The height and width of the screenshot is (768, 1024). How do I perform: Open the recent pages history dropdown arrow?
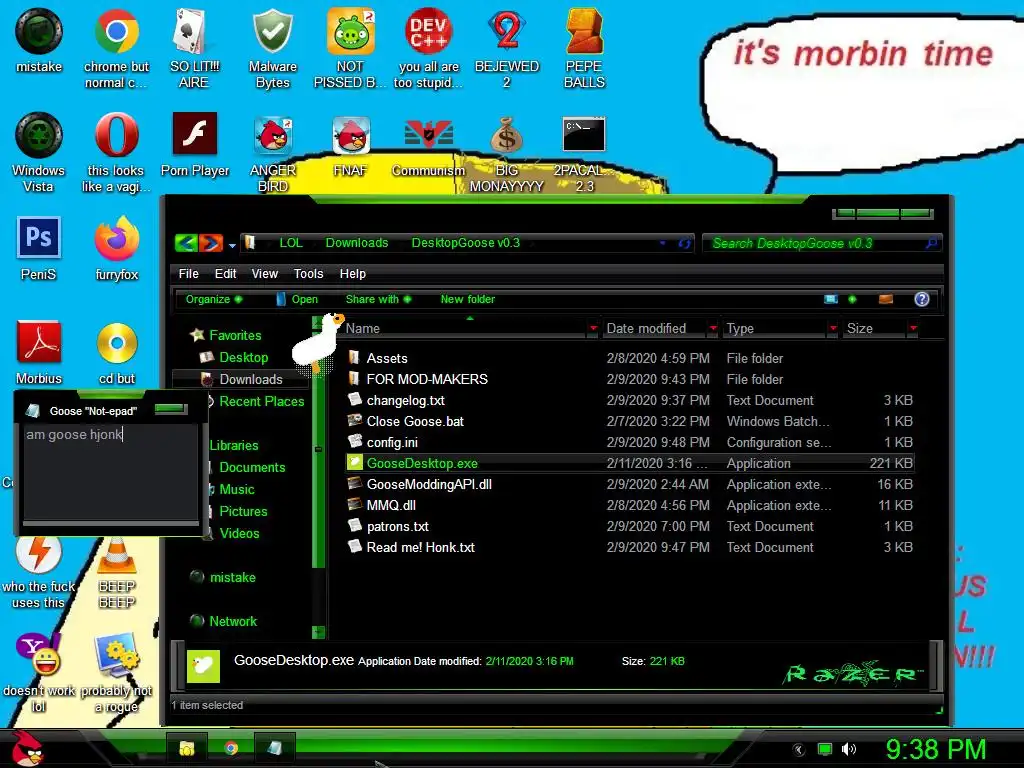(x=232, y=246)
